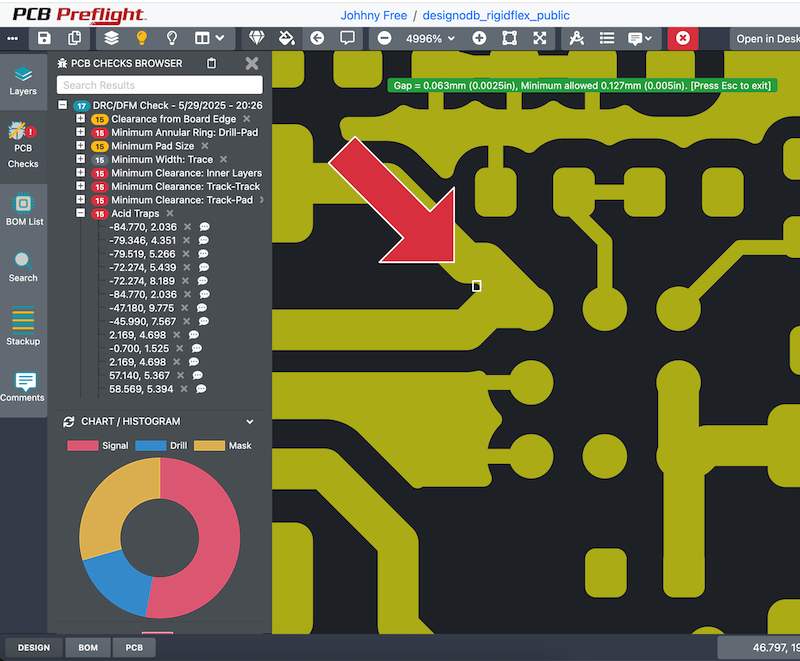
Task: Switch to the BOM tab at the bottom
Action: 87,647
